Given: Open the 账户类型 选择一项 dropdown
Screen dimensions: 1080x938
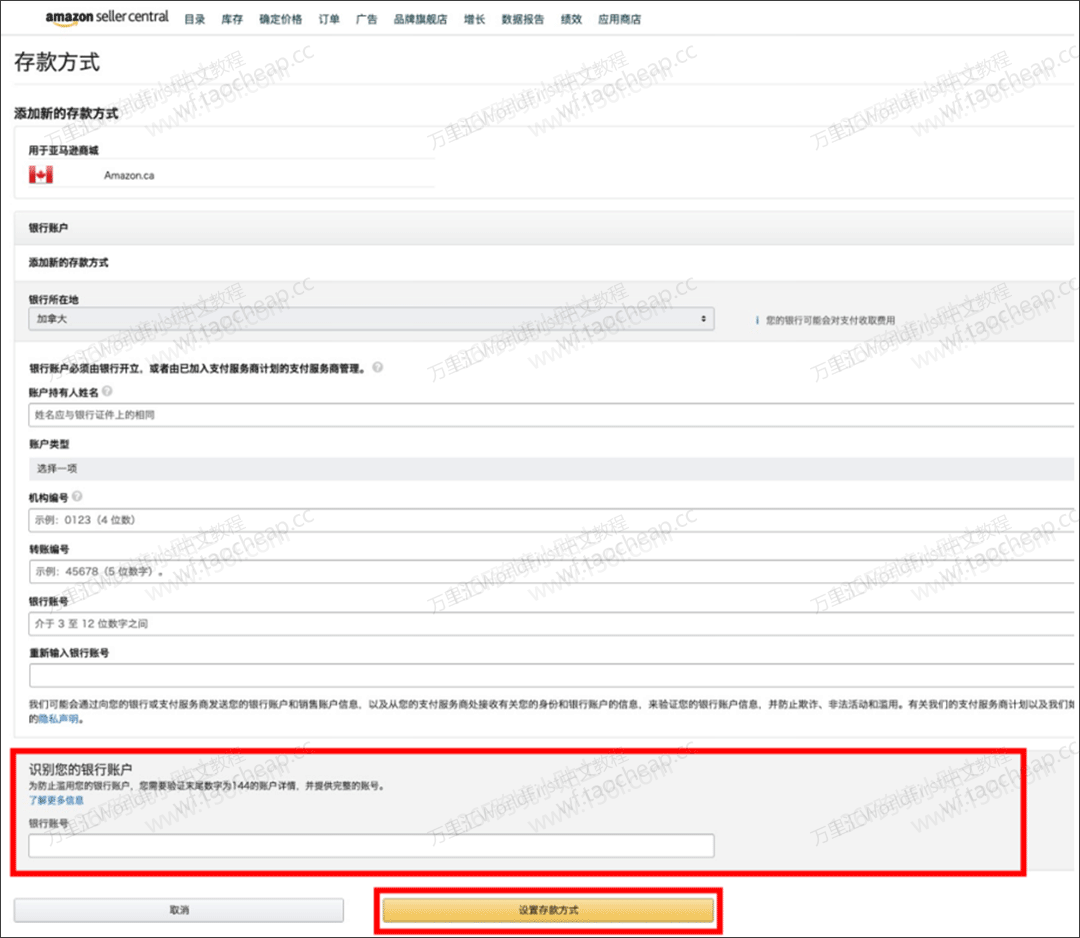Looking at the screenshot, I should [551, 468].
